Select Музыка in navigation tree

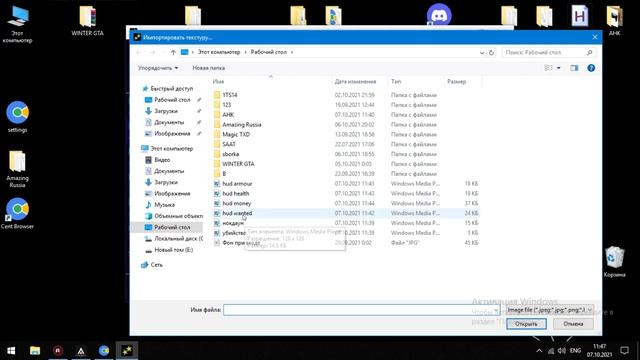[164, 205]
